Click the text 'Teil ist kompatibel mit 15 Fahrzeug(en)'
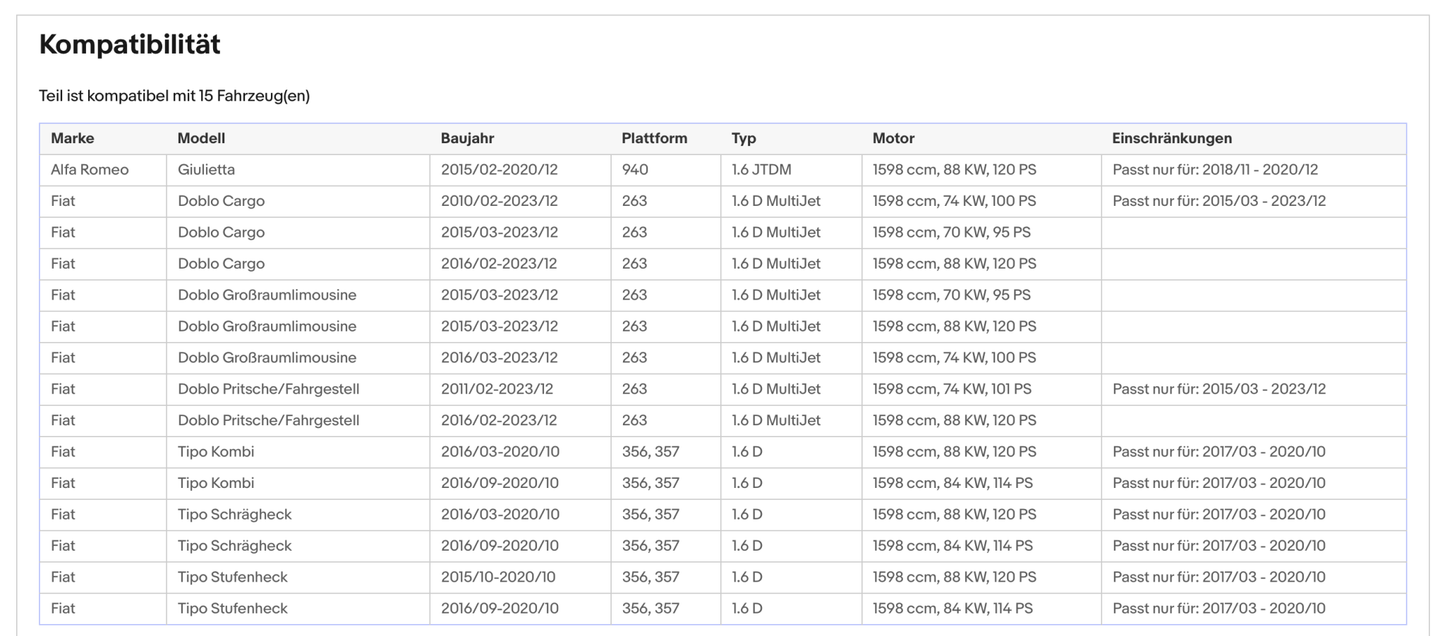 tap(174, 96)
